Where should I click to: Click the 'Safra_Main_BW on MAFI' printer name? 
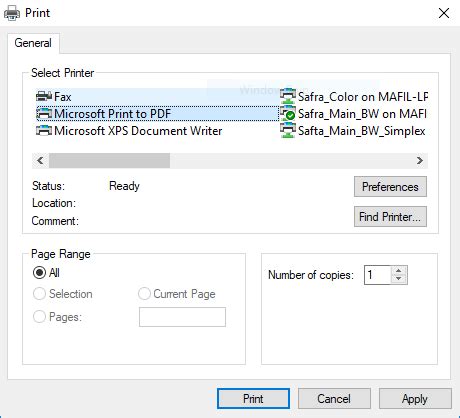pyautogui.click(x=362, y=114)
